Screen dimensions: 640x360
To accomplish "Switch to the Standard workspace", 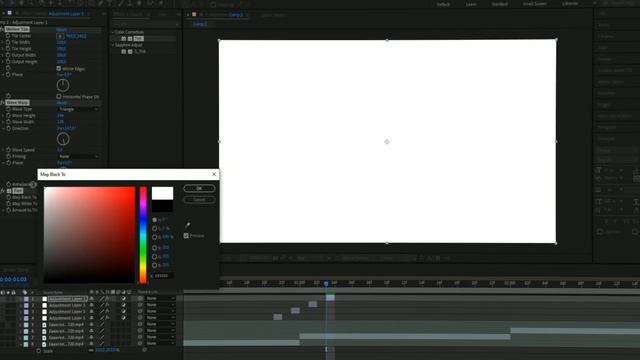I will pyautogui.click(x=500, y=4).
